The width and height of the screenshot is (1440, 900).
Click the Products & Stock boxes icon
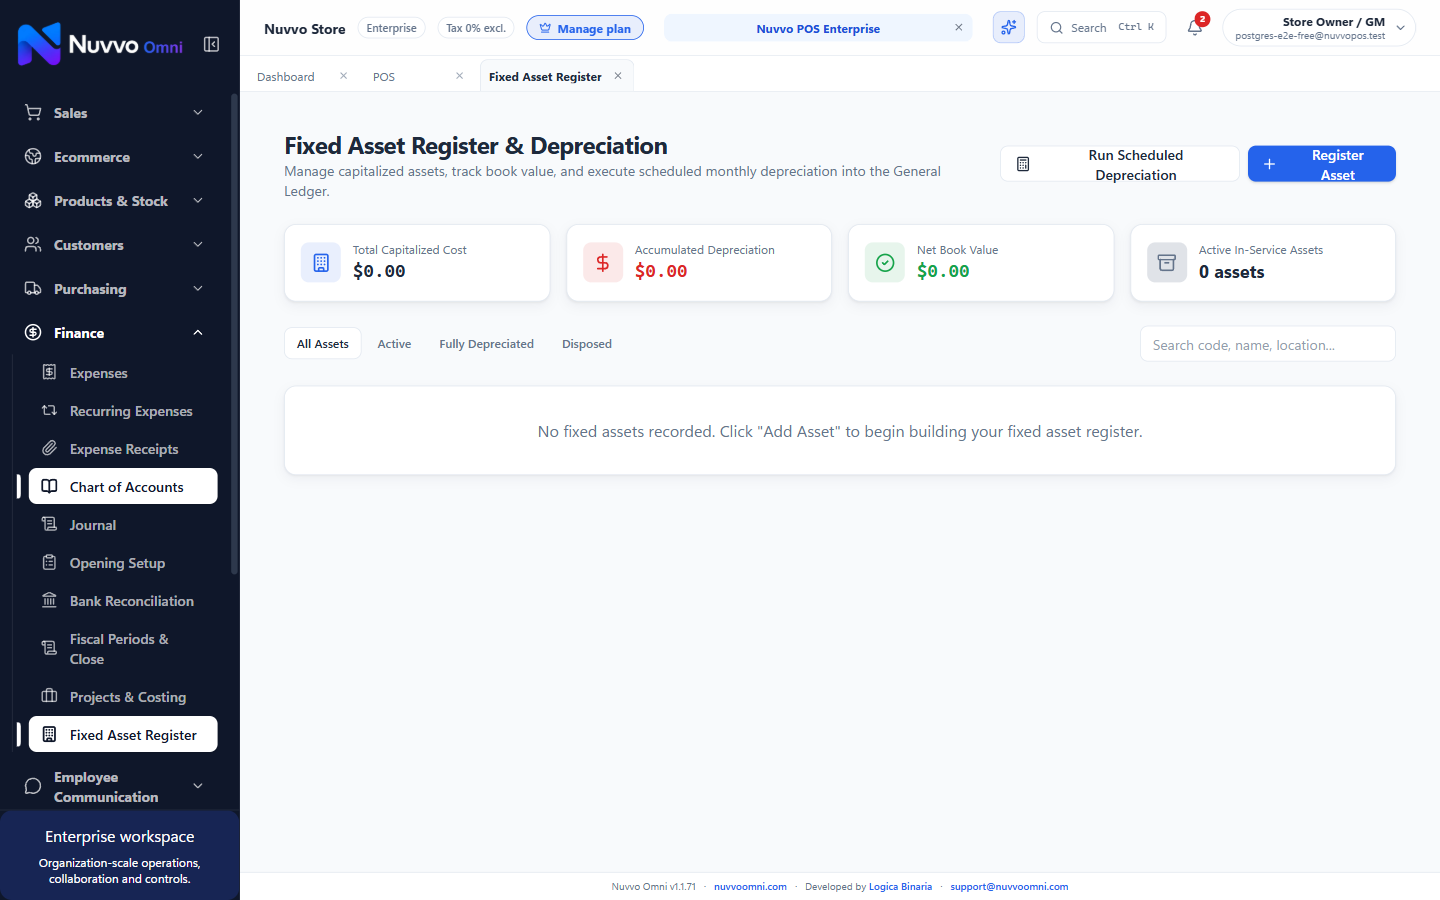(33, 201)
